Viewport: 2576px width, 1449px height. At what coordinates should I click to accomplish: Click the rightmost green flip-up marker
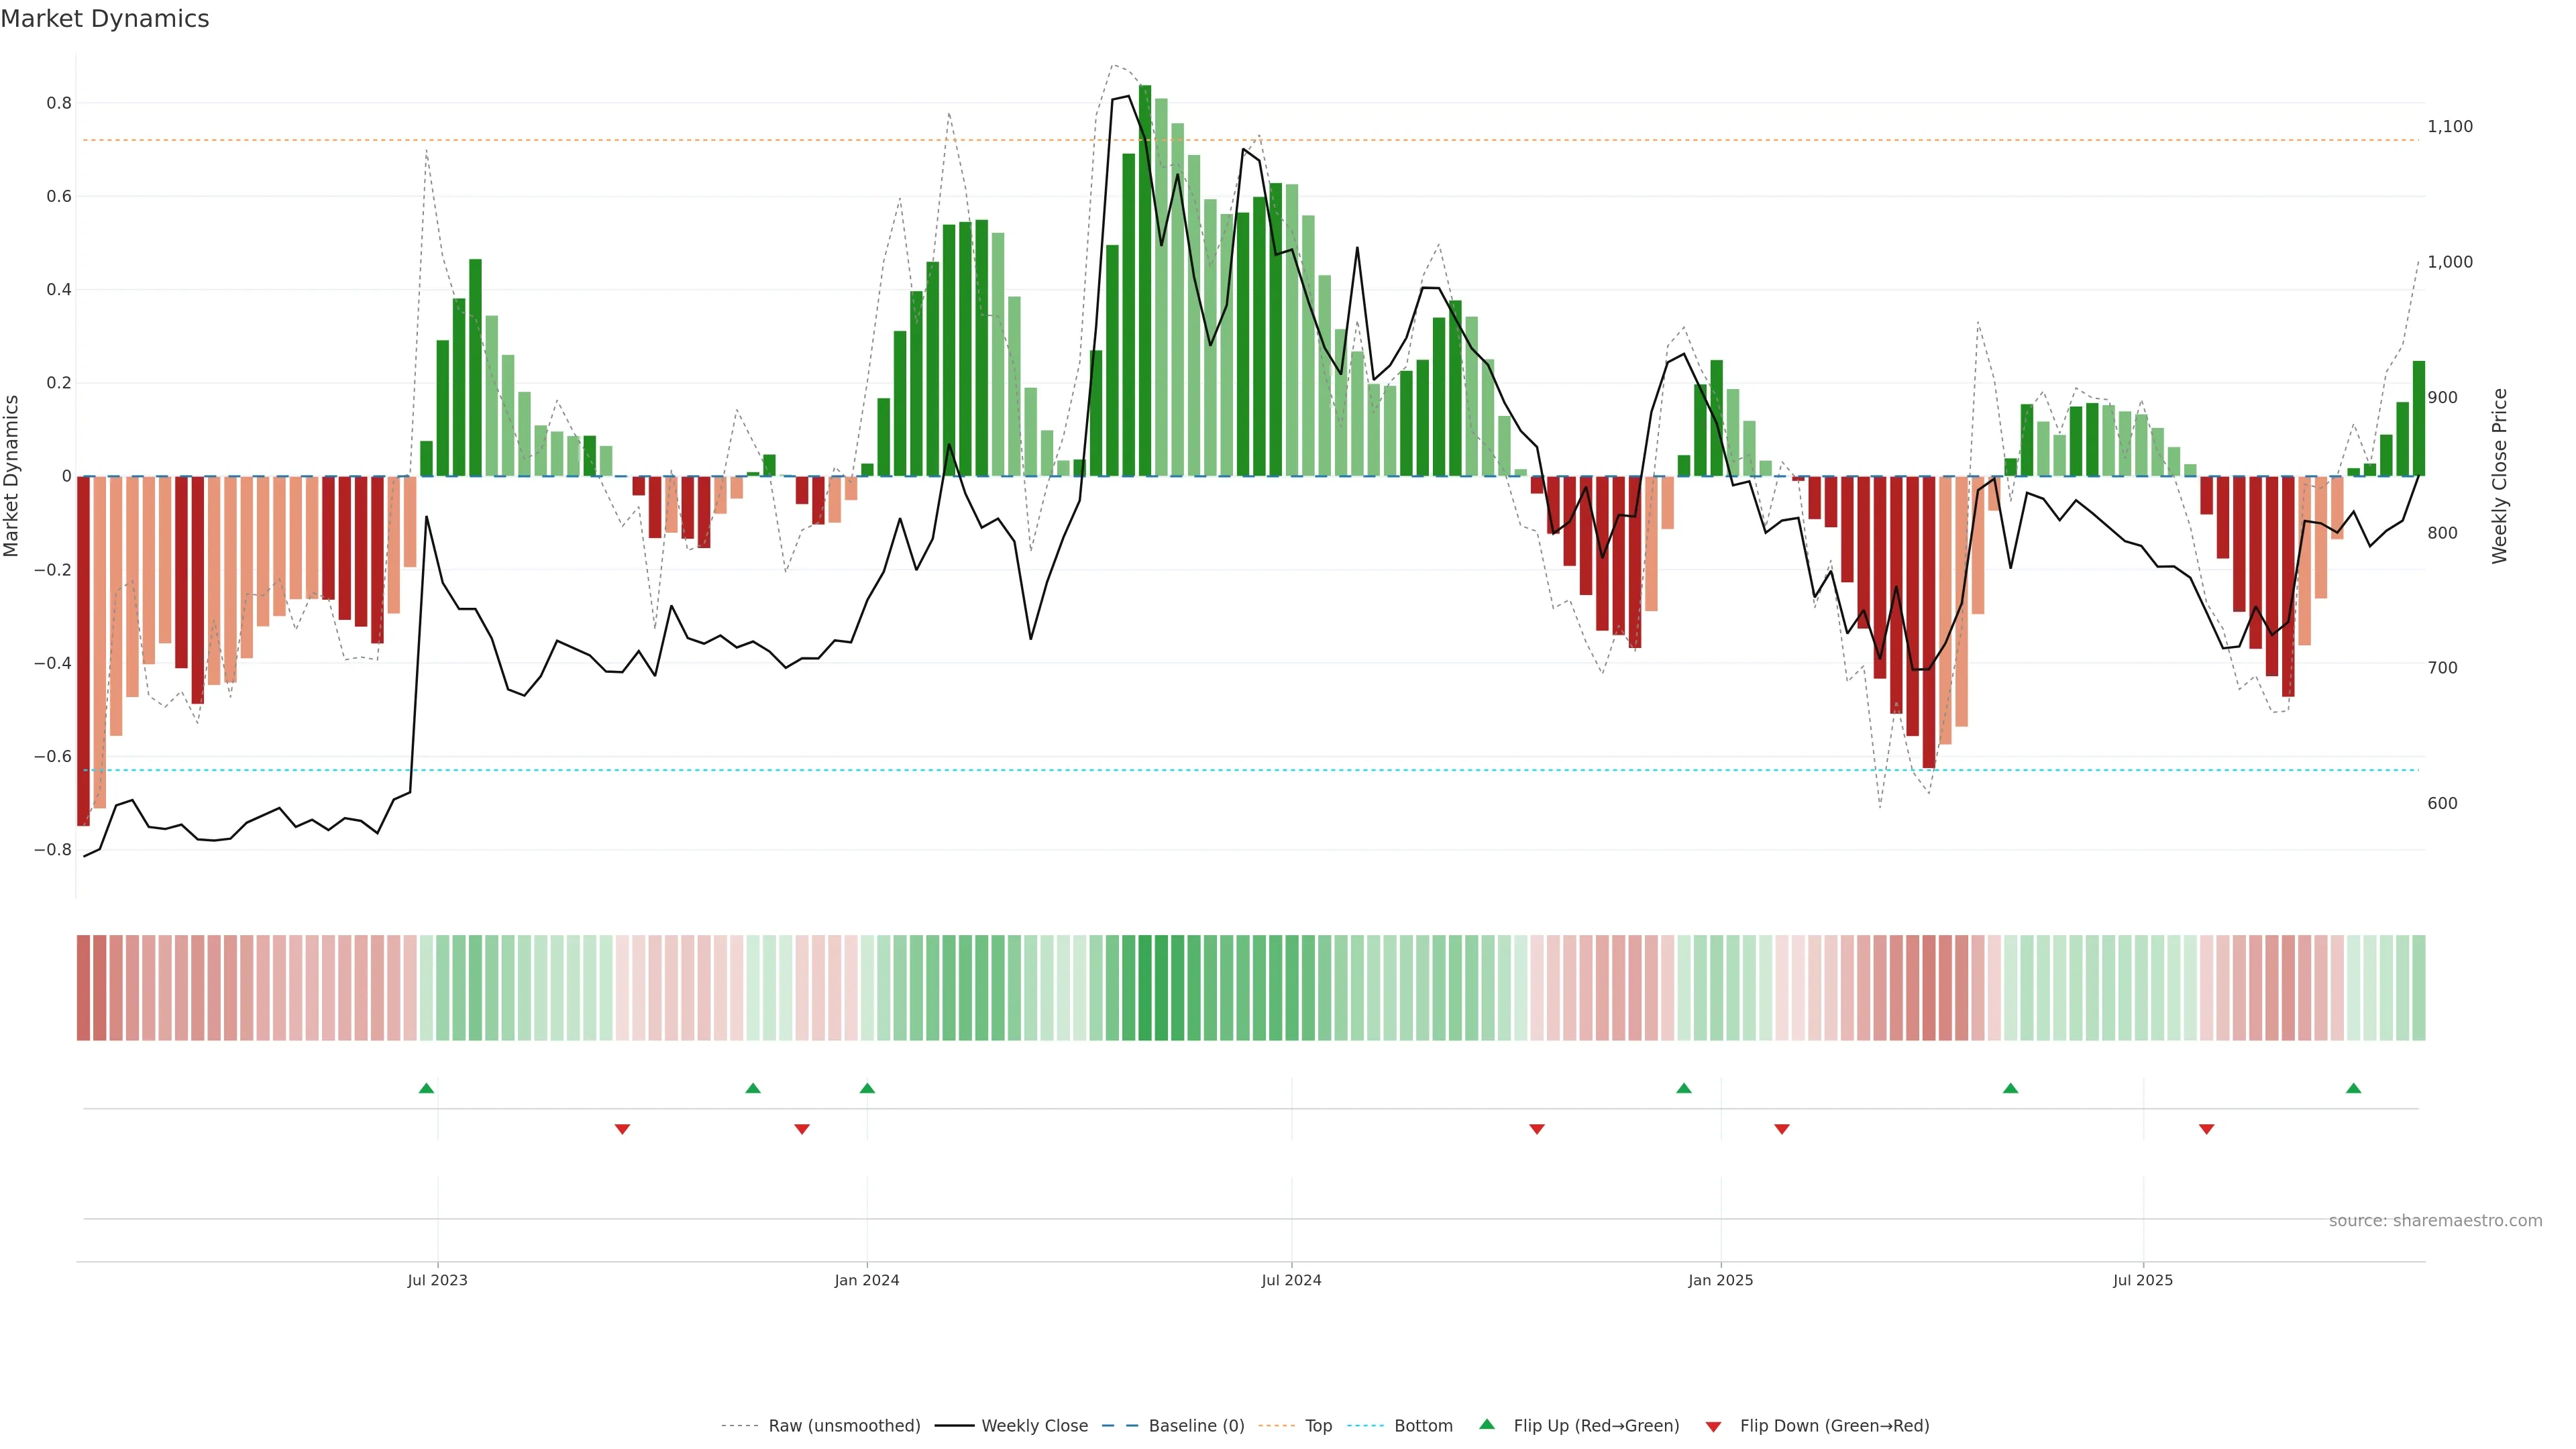[x=2353, y=1088]
